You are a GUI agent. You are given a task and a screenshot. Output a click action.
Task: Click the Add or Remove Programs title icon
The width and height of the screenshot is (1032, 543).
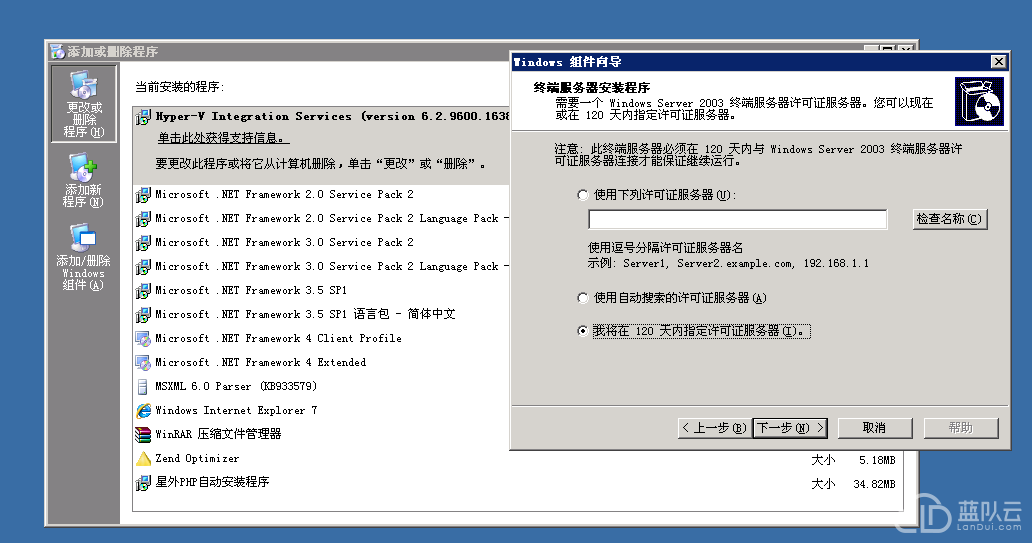click(x=57, y=51)
